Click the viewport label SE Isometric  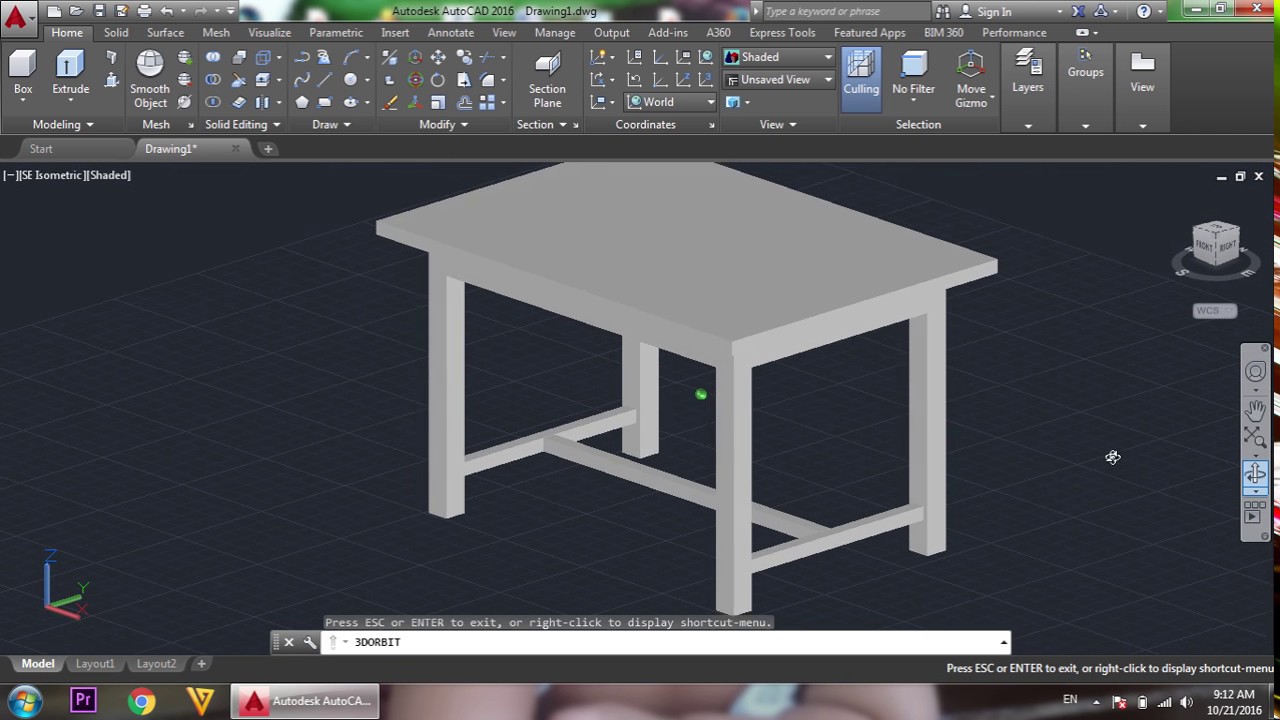point(51,175)
